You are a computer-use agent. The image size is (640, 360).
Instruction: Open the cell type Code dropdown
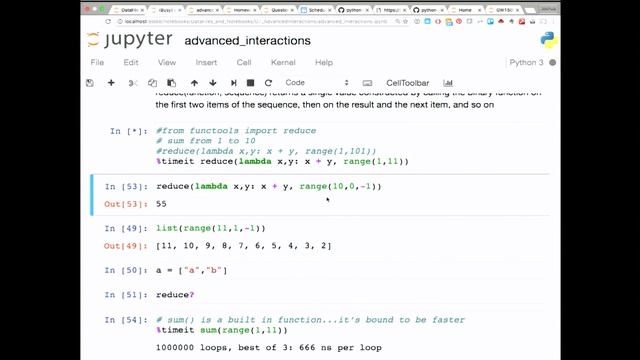[317, 82]
